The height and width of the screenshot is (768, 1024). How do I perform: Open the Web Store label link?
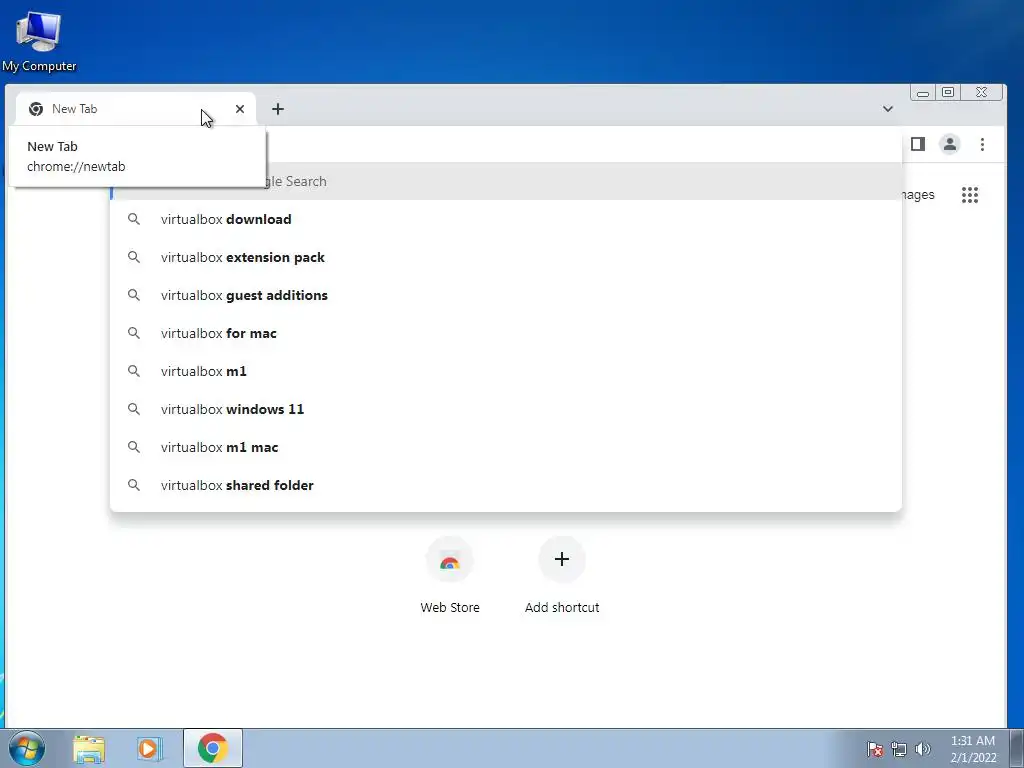coord(450,607)
